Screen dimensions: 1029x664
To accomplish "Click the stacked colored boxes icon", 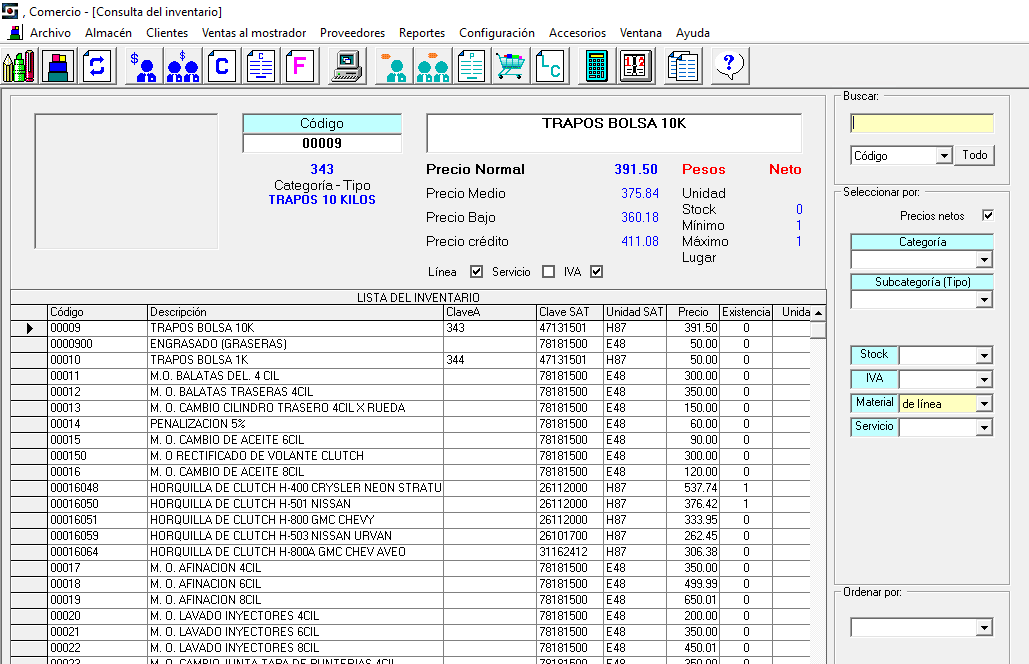I will (59, 67).
